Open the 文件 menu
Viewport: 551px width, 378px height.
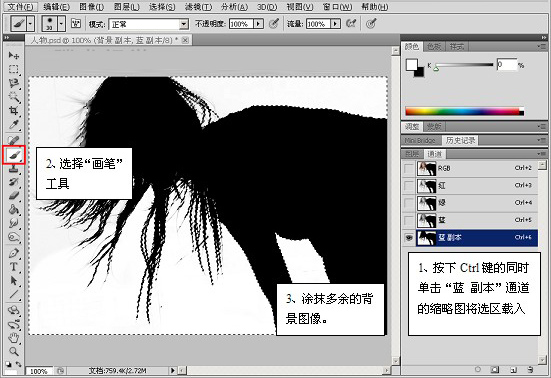(x=20, y=7)
